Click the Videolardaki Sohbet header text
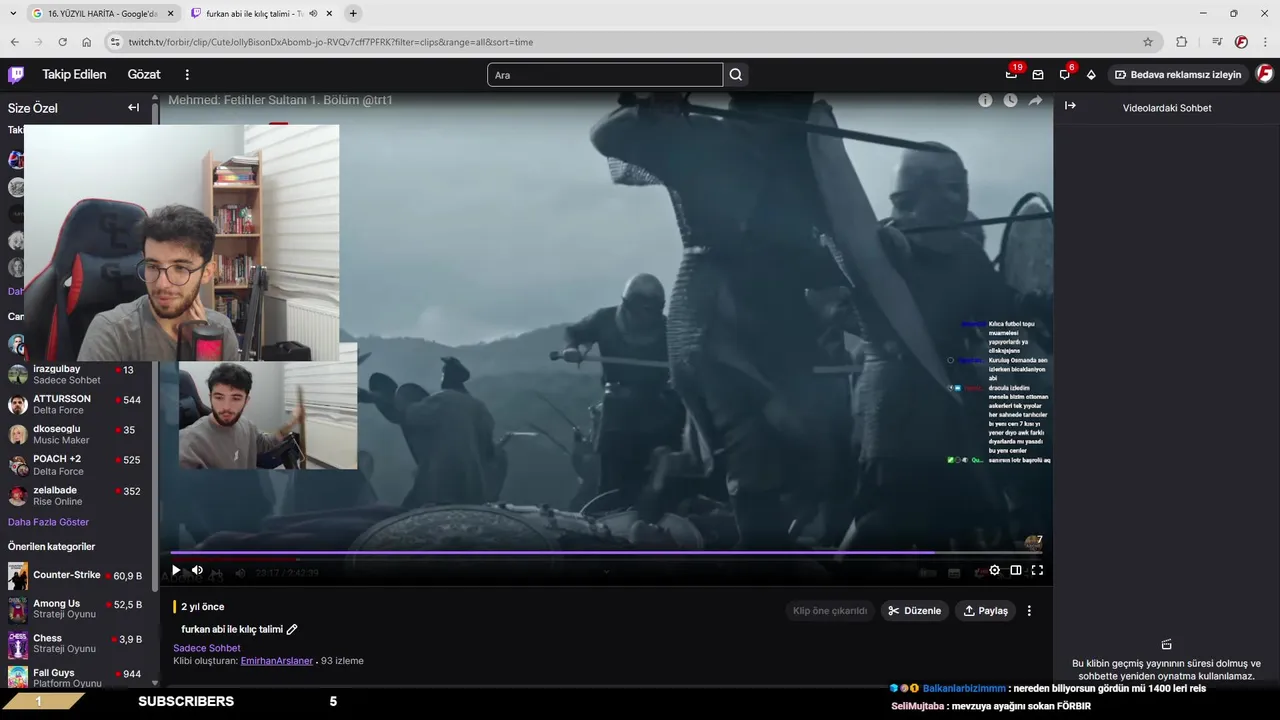Image resolution: width=1280 pixels, height=720 pixels. pyautogui.click(x=1167, y=108)
